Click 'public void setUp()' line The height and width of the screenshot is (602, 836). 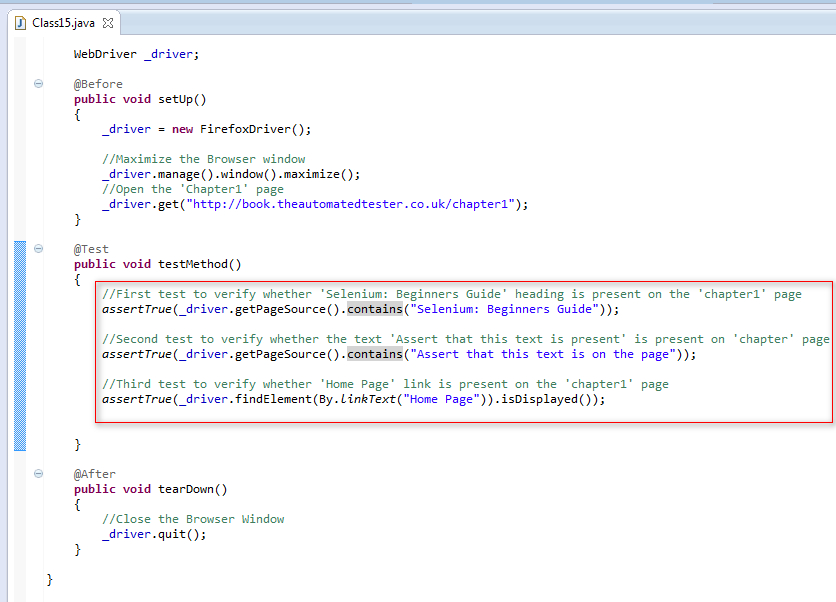[140, 99]
